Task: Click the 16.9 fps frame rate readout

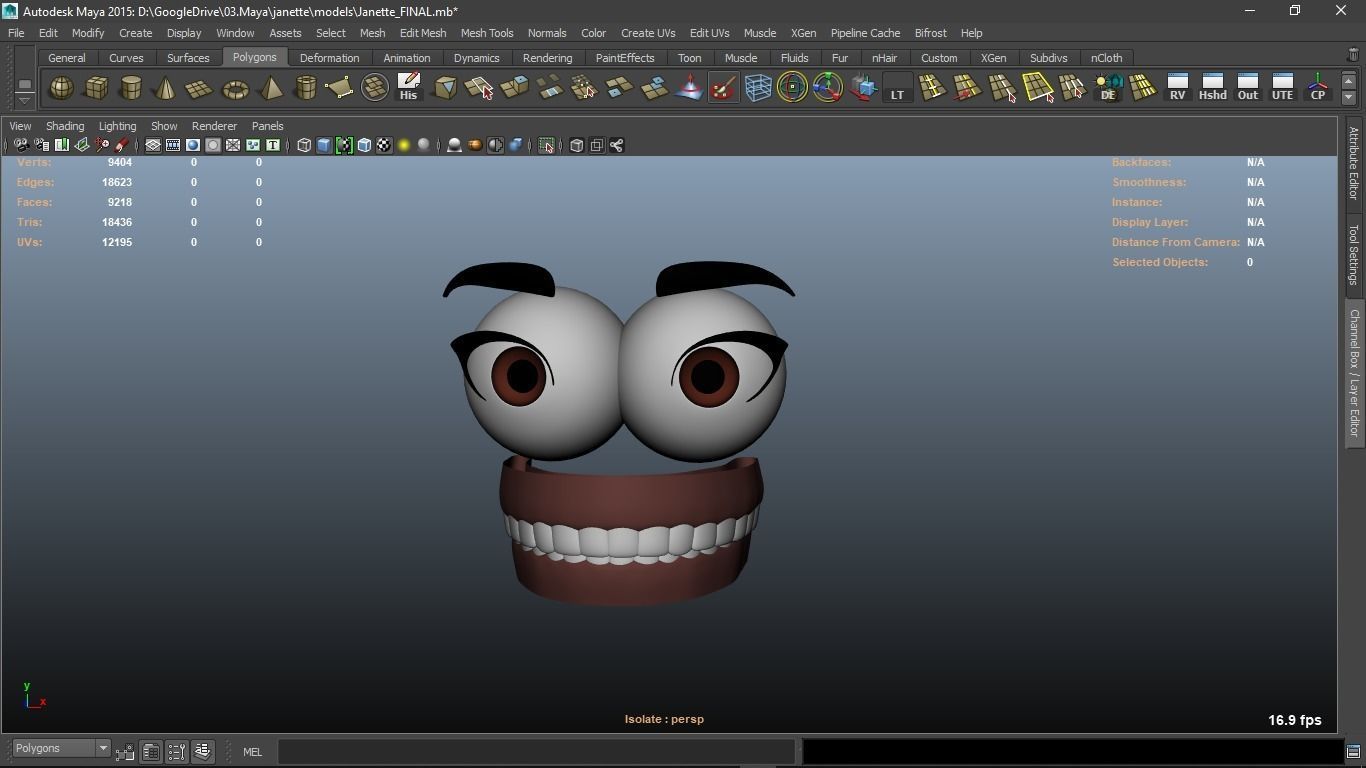Action: pos(1295,720)
